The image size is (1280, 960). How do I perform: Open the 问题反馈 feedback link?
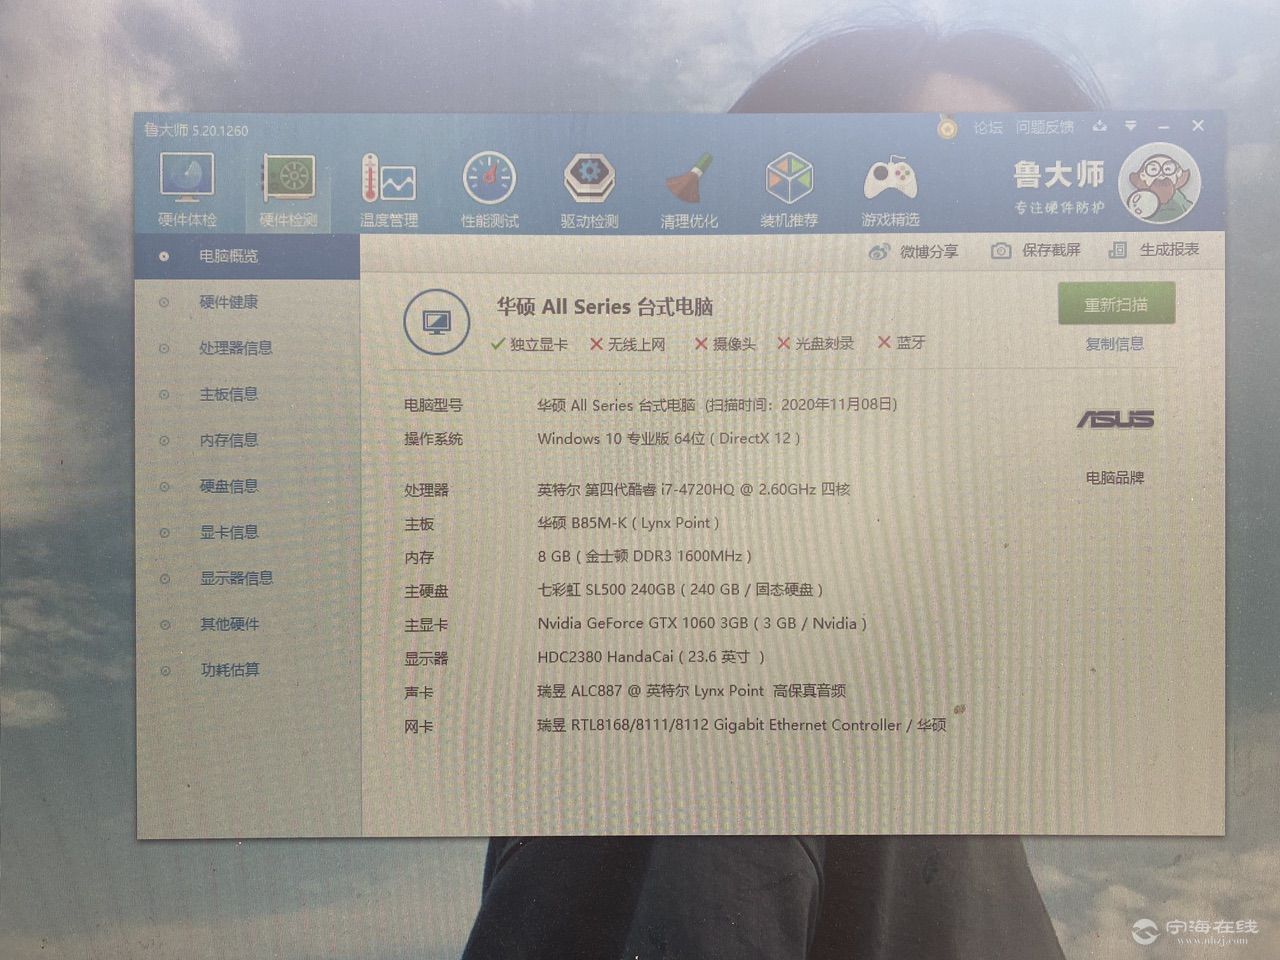point(1045,127)
